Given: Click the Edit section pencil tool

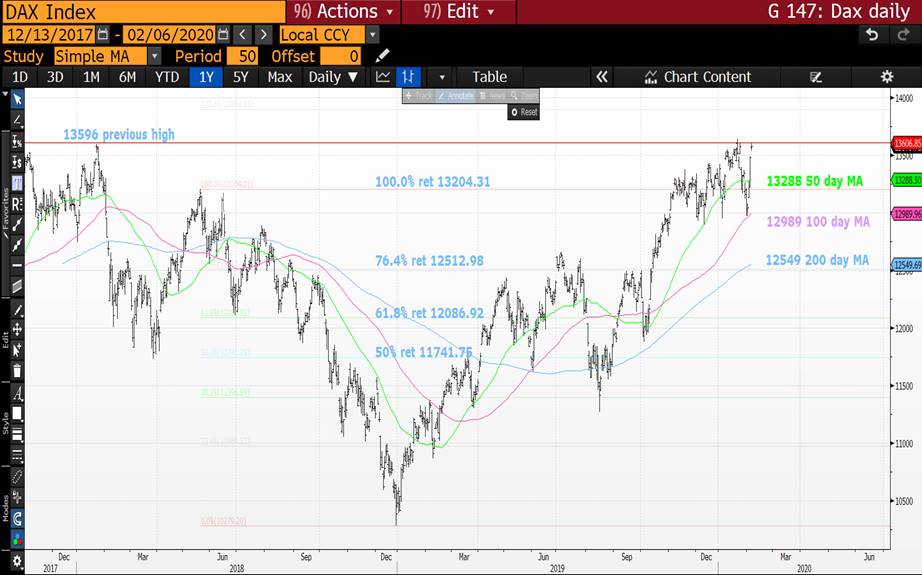Looking at the screenshot, I should 17,310.
